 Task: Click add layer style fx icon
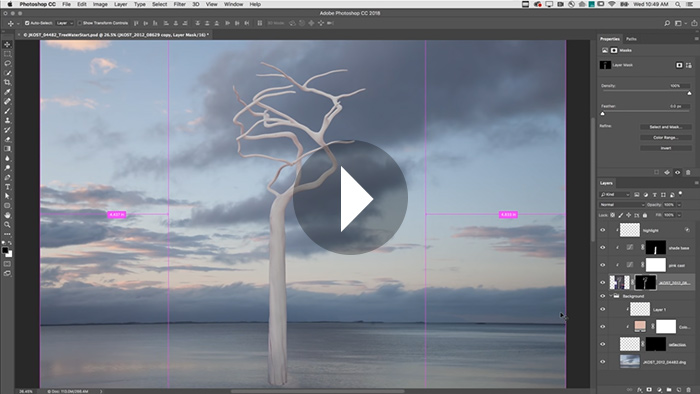[639, 390]
